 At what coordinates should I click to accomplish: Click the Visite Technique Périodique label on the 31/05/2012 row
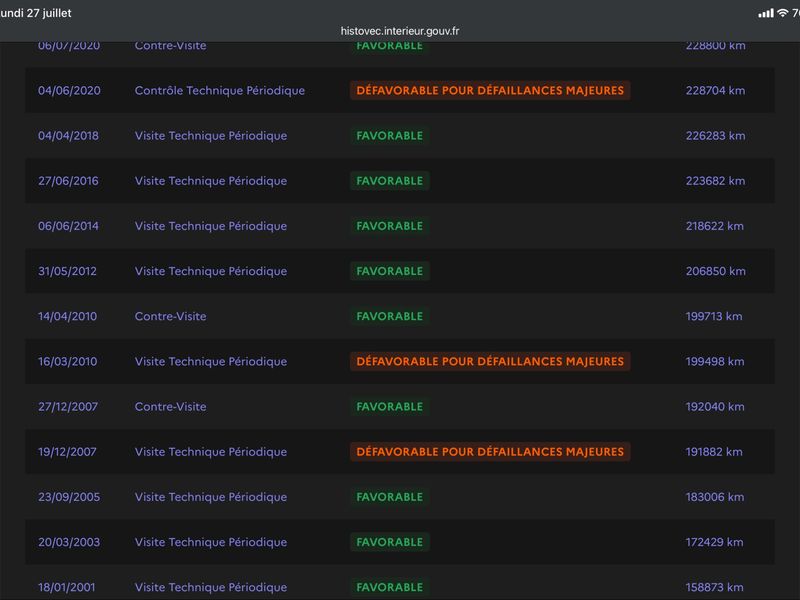click(x=211, y=271)
